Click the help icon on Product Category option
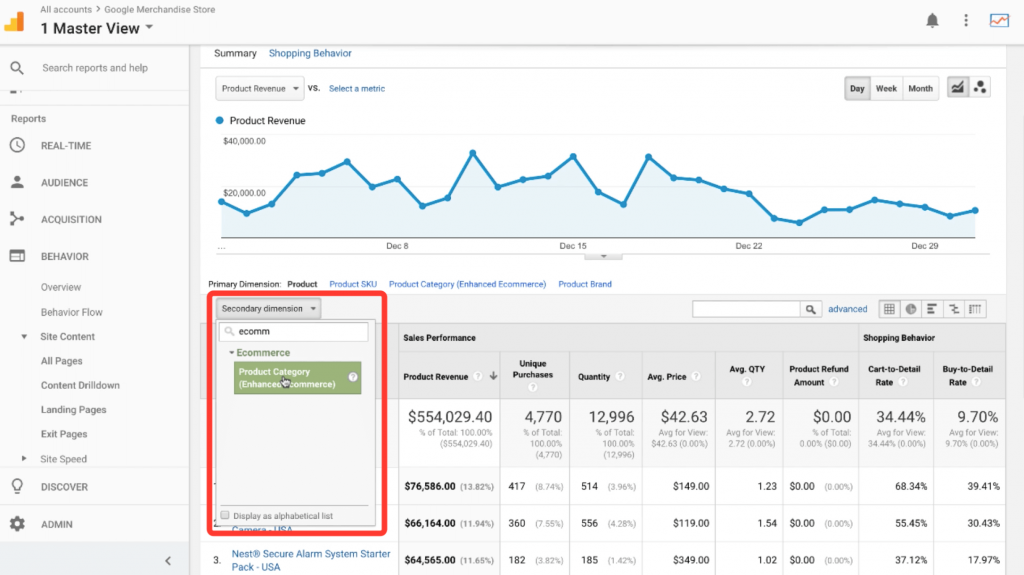This screenshot has height=575, width=1024. tap(353, 377)
